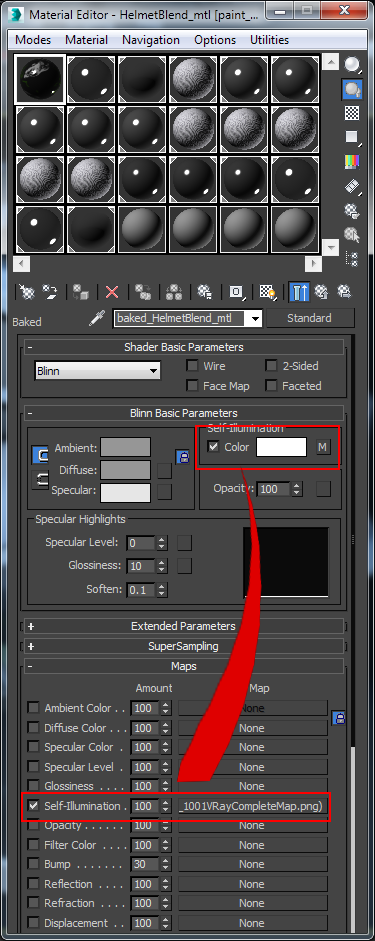This screenshot has height=941, width=375.
Task: Open the Navigation menu
Action: [151, 40]
